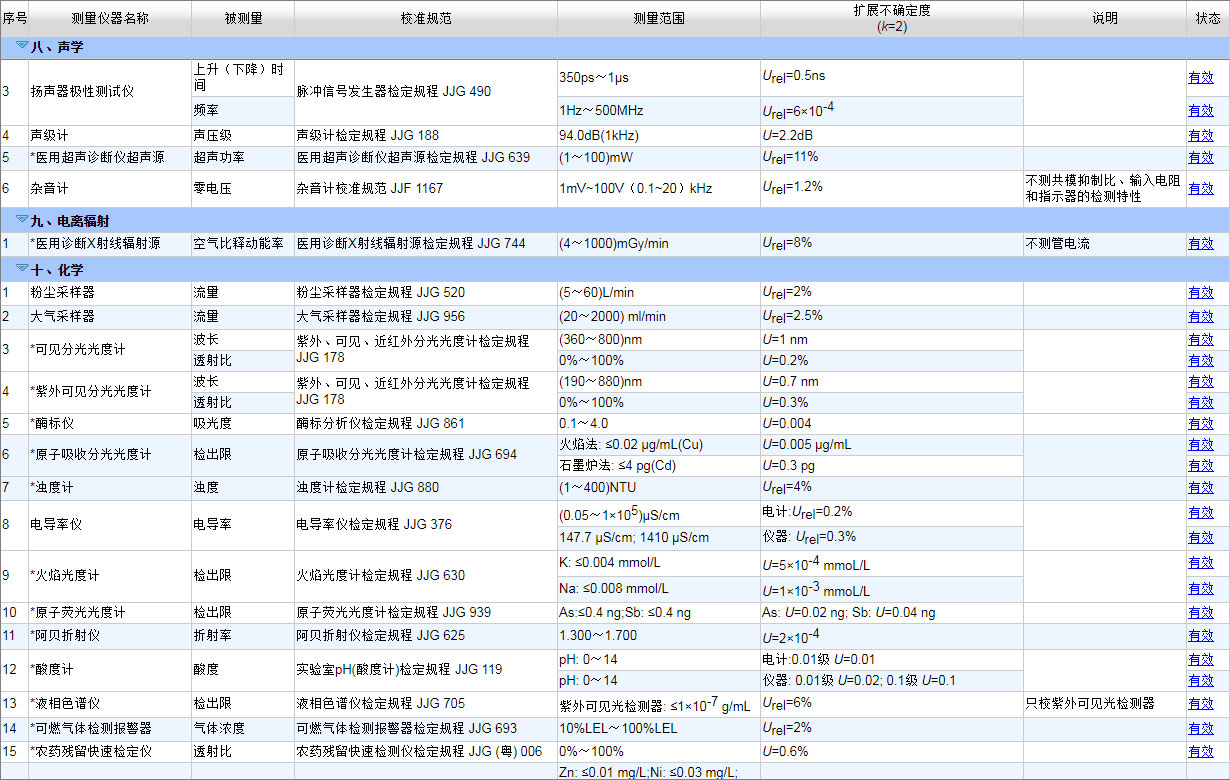
Task: Open 有效 link for 紫外可见分光光度计 (190～880)nm
Action: point(1200,382)
